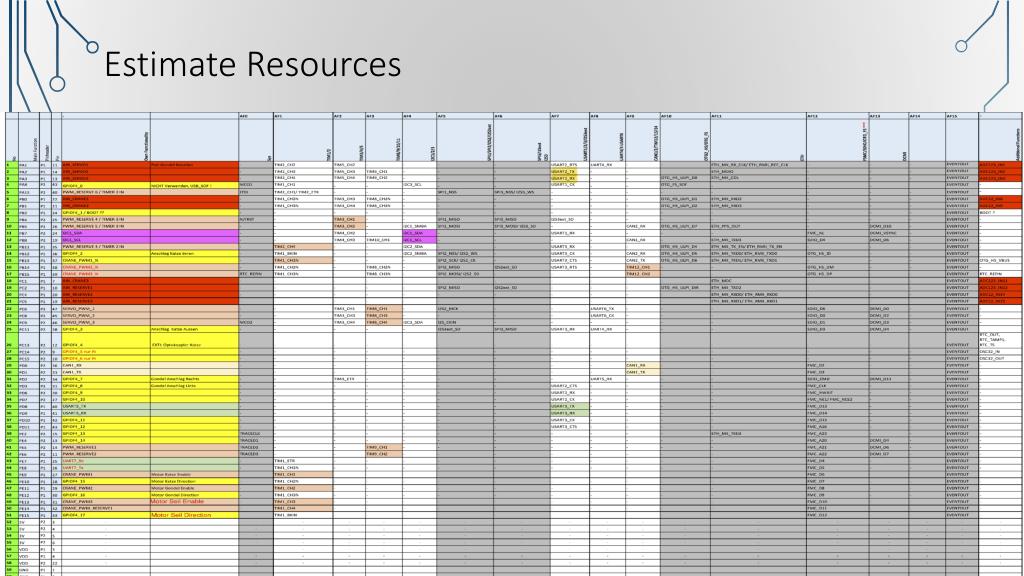Select the AF12 column header
Screen dimensions: 1024x576
click(838, 116)
